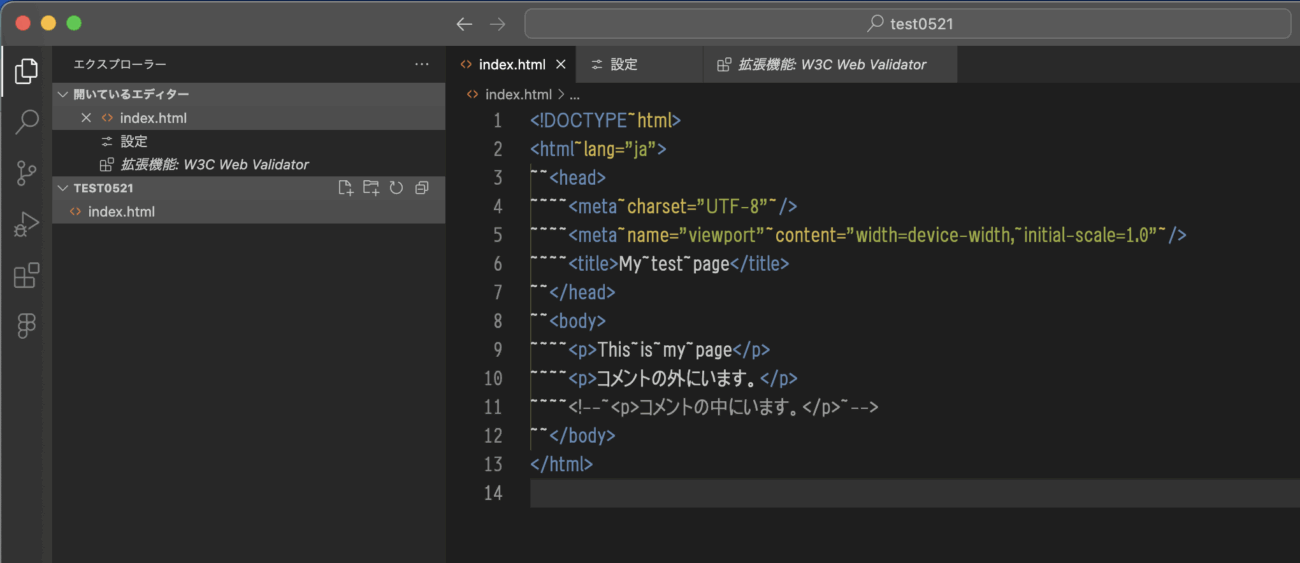Open the Source Control view
1300x563 pixels.
[x=26, y=173]
